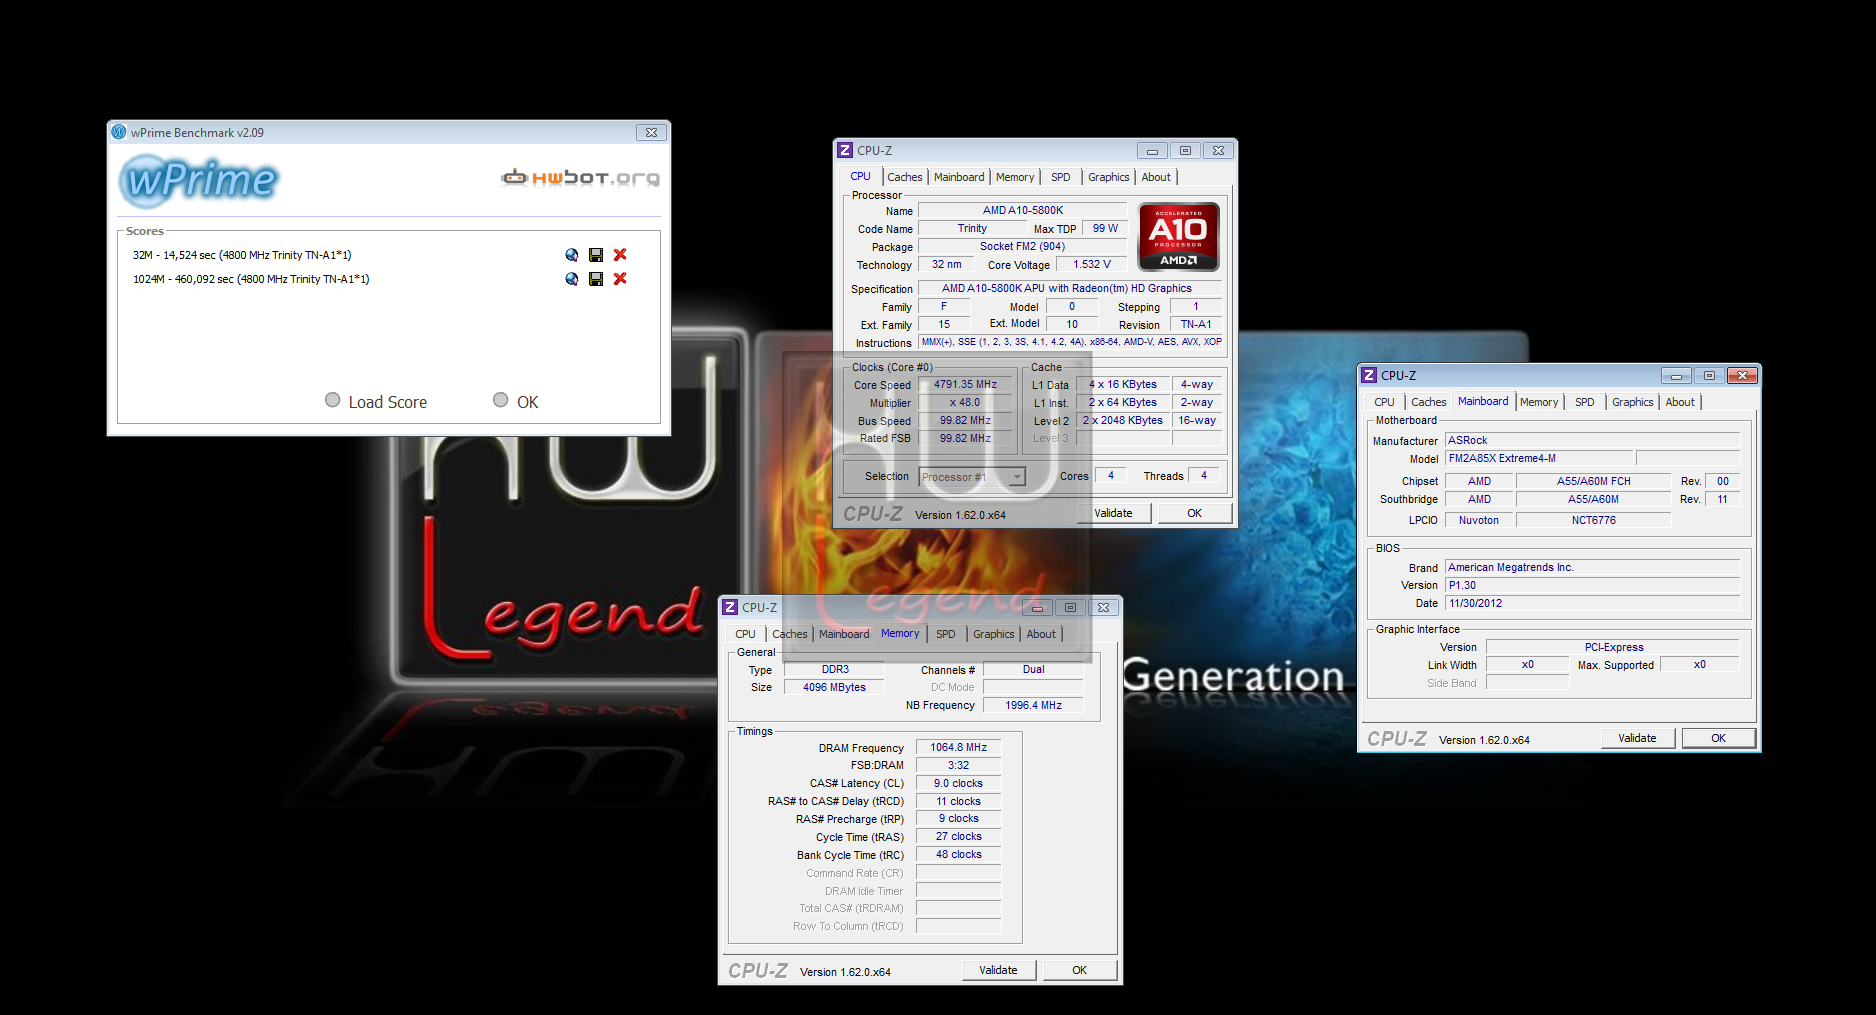Open Graphics tab in the Mainboard window
This screenshot has height=1015, width=1876.
point(1632,402)
